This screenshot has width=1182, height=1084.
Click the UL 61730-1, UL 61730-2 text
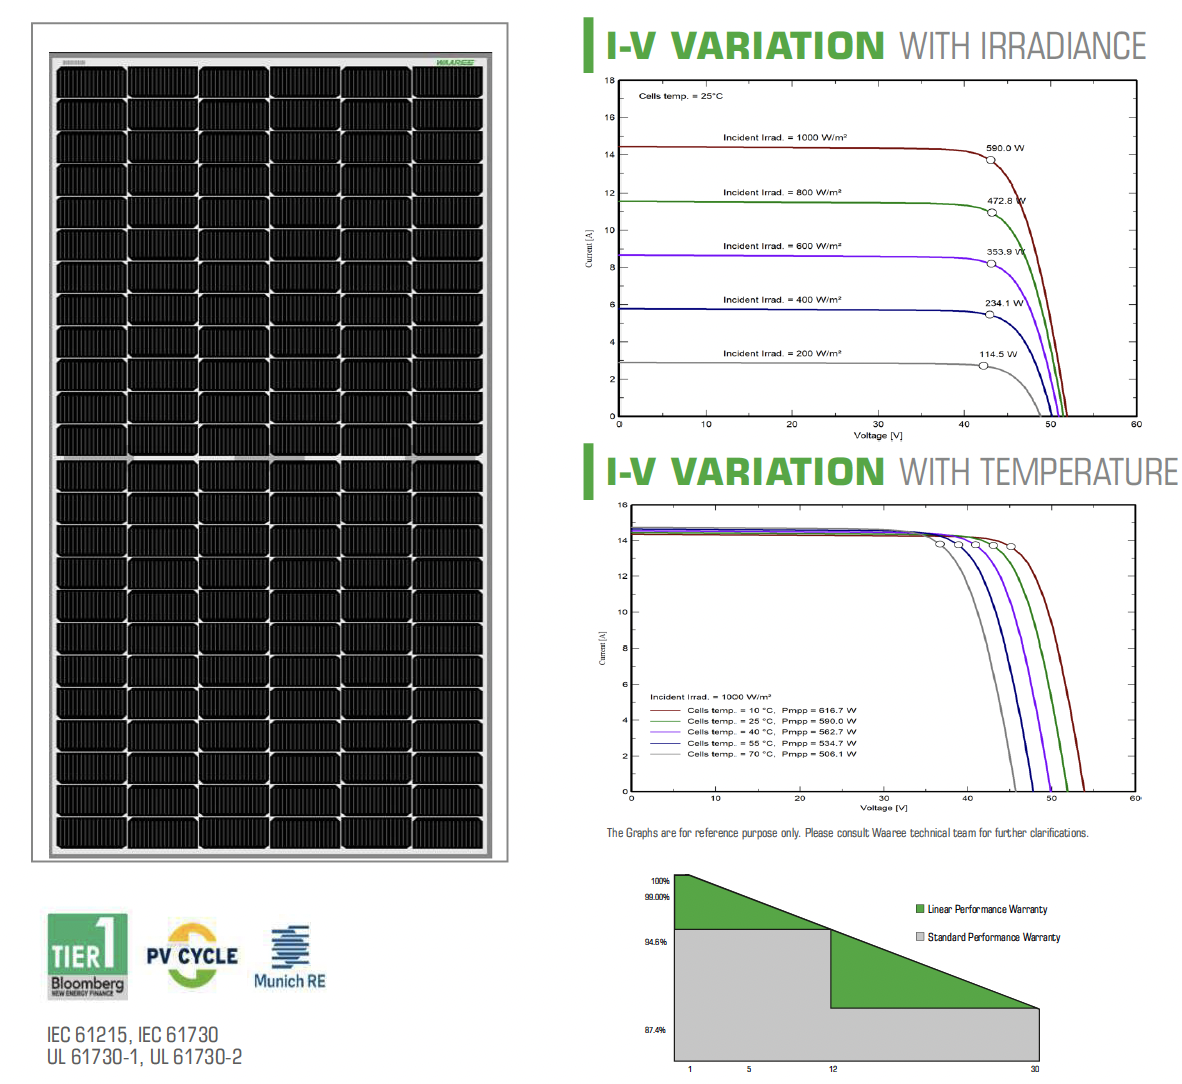(144, 1057)
